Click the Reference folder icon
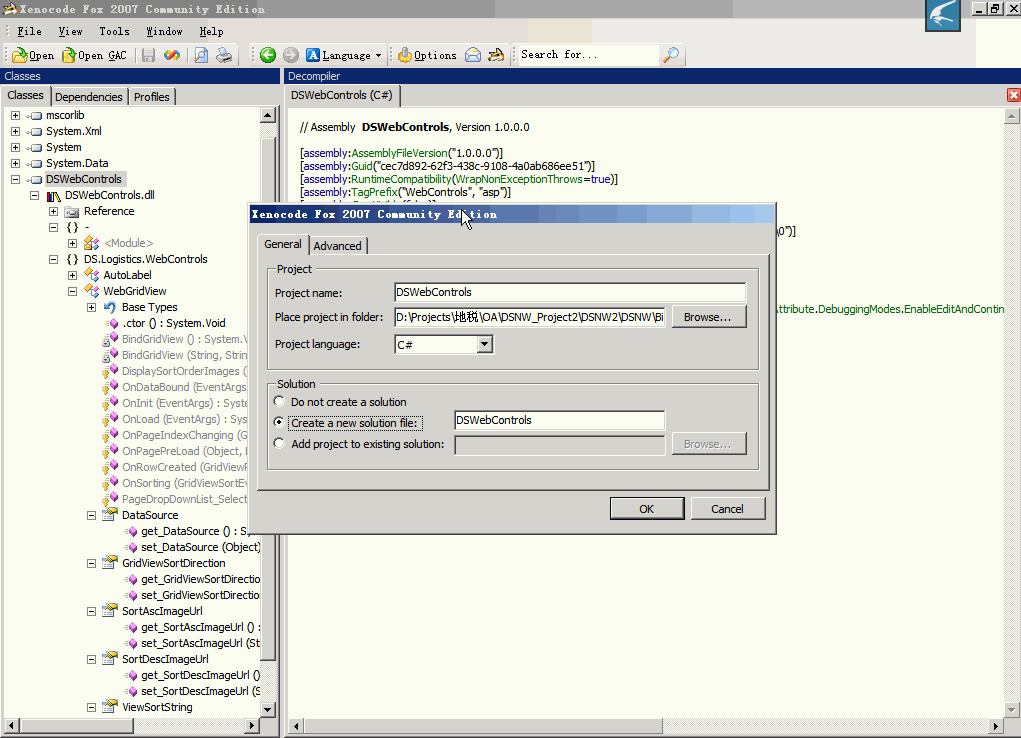The image size is (1021, 738). point(72,212)
